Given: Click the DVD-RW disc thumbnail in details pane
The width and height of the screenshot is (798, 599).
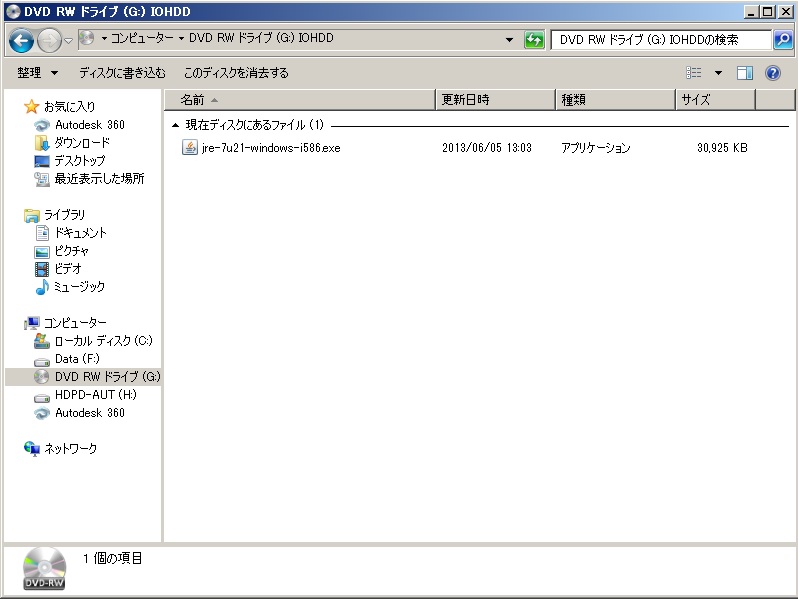Looking at the screenshot, I should point(44,568).
